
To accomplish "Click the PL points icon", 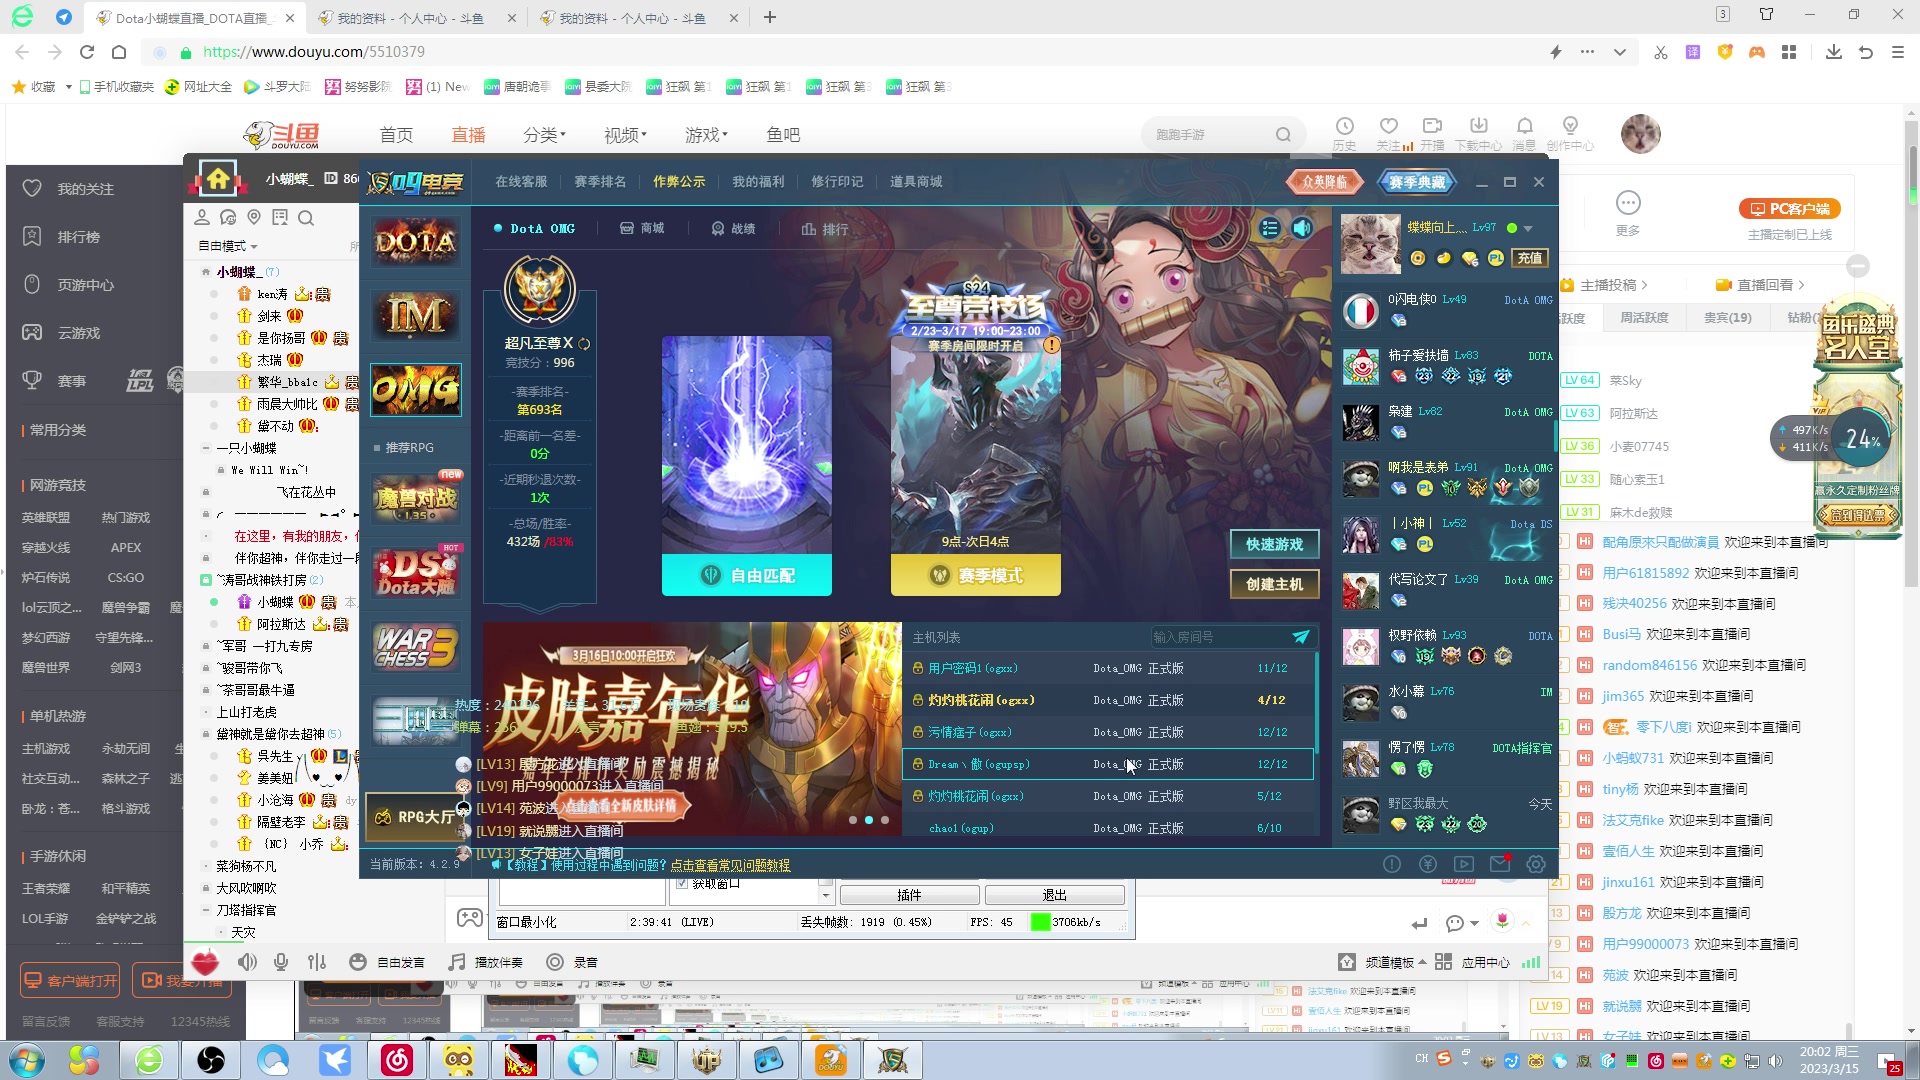I will [1495, 258].
